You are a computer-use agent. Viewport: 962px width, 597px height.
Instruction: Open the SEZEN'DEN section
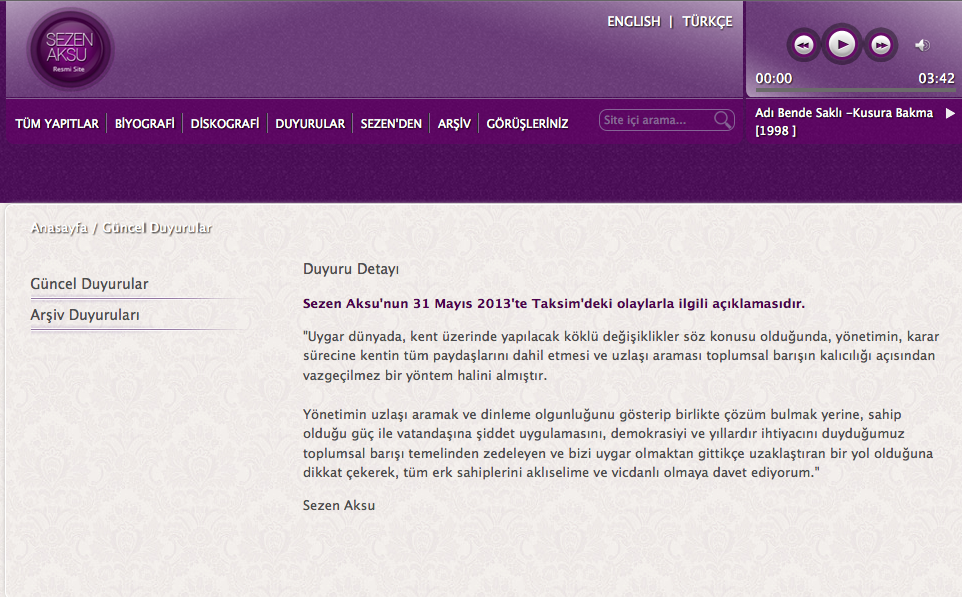(x=391, y=122)
